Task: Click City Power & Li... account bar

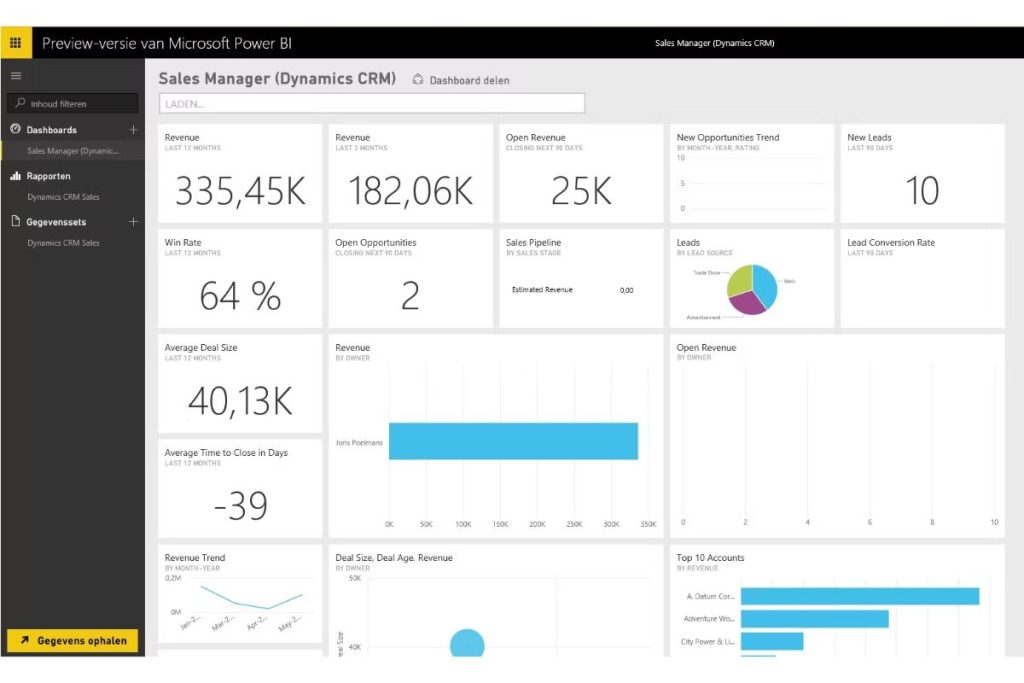Action: pos(772,641)
